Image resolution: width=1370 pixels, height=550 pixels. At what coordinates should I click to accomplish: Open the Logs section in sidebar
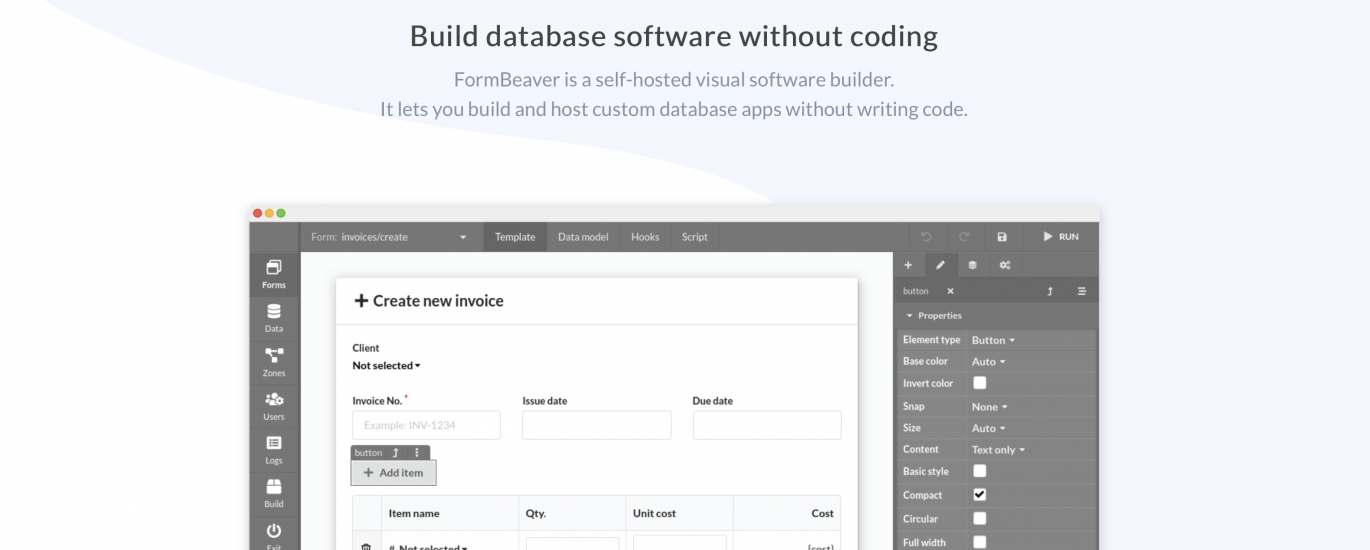click(274, 450)
